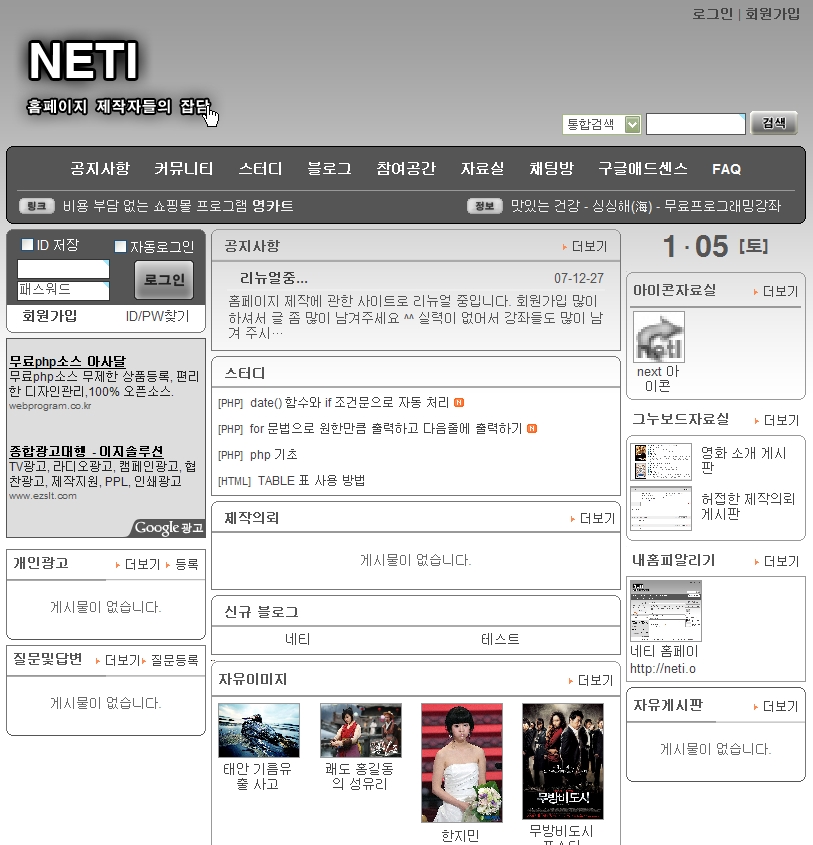The width and height of the screenshot is (813, 845).
Task: Open 구글애드센스 menu item
Action: [x=643, y=168]
